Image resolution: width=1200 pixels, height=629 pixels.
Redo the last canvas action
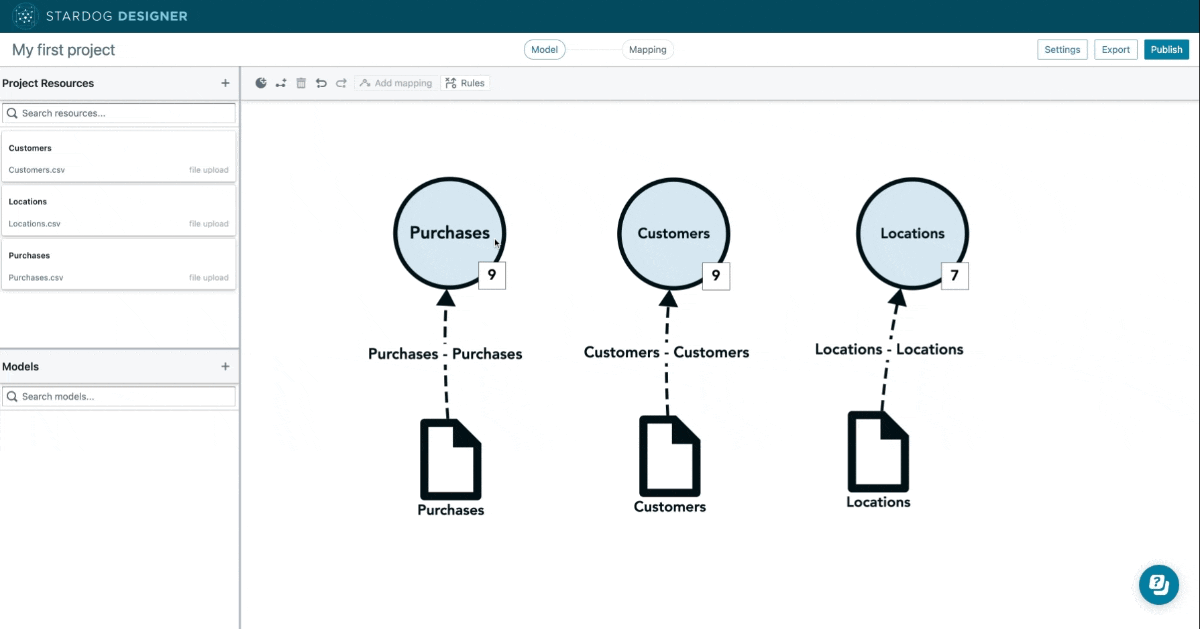pos(341,83)
